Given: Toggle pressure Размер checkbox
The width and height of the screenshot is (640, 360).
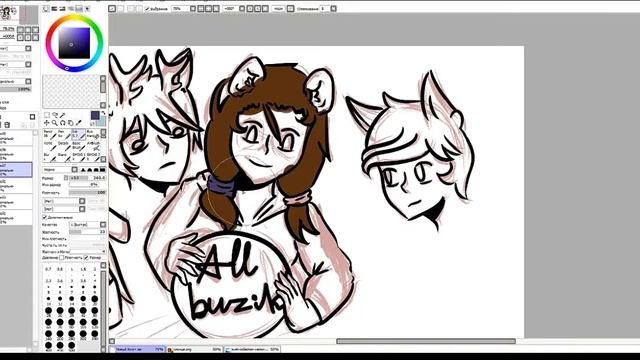Looking at the screenshot, I should 86,258.
